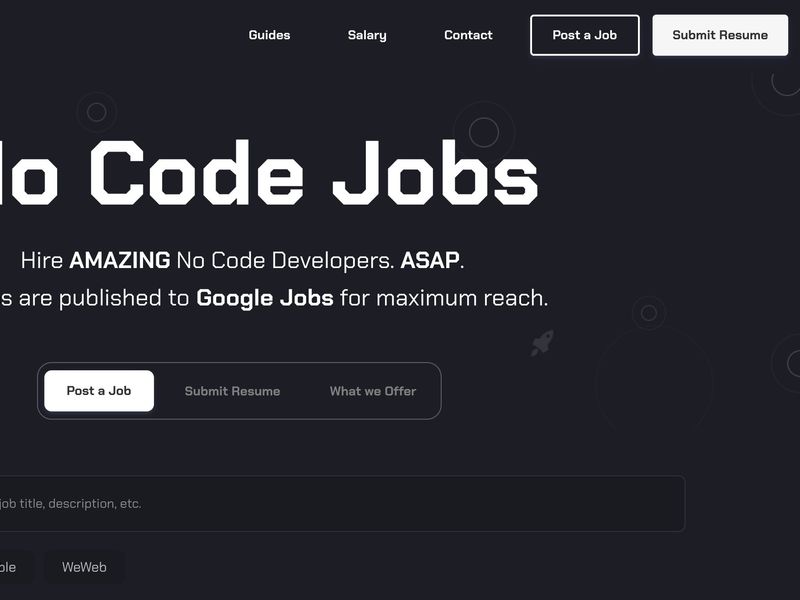Open the Contact navigation item
The height and width of the screenshot is (600, 800).
point(468,35)
